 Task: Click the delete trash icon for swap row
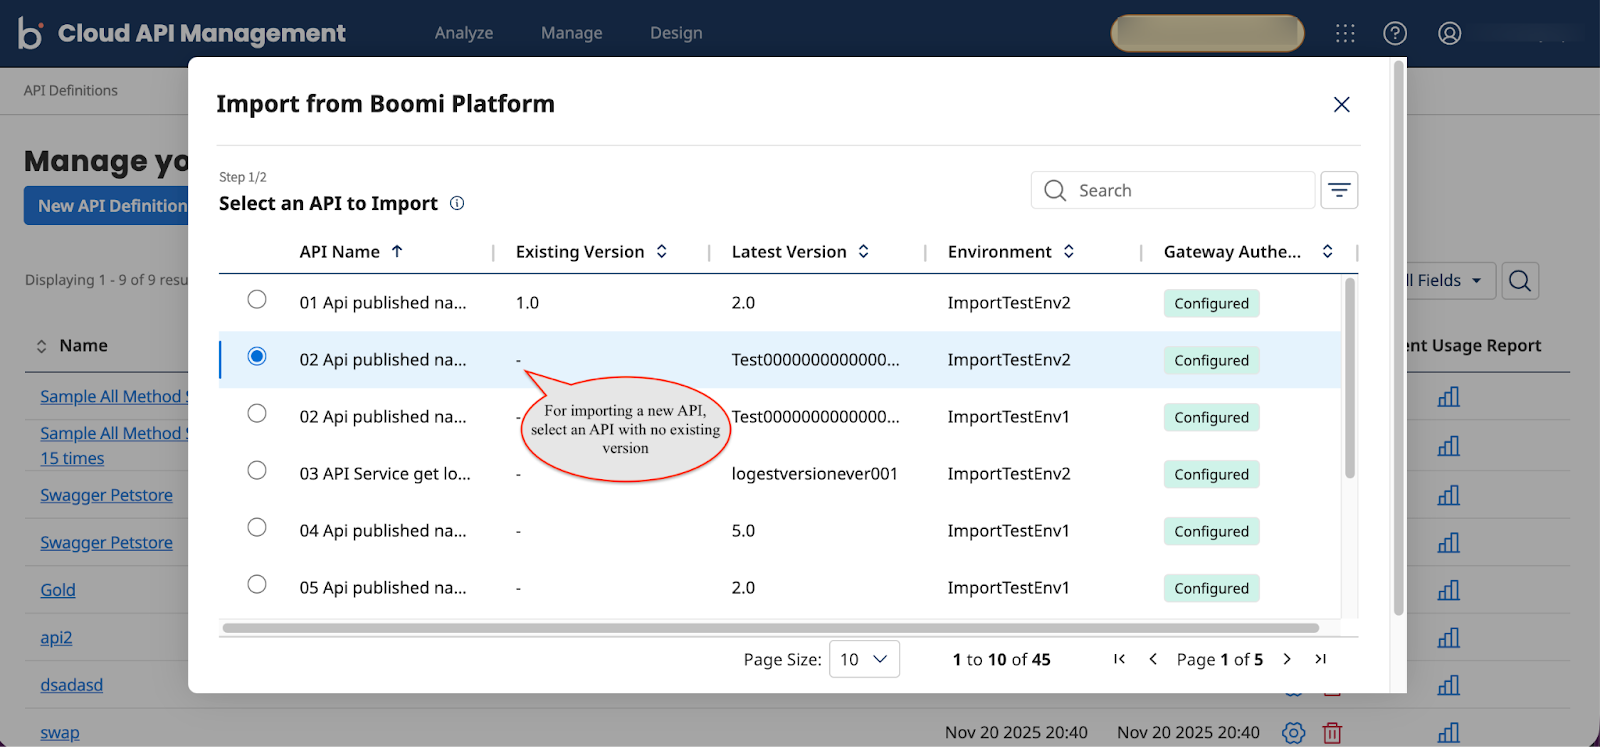coord(1332,733)
